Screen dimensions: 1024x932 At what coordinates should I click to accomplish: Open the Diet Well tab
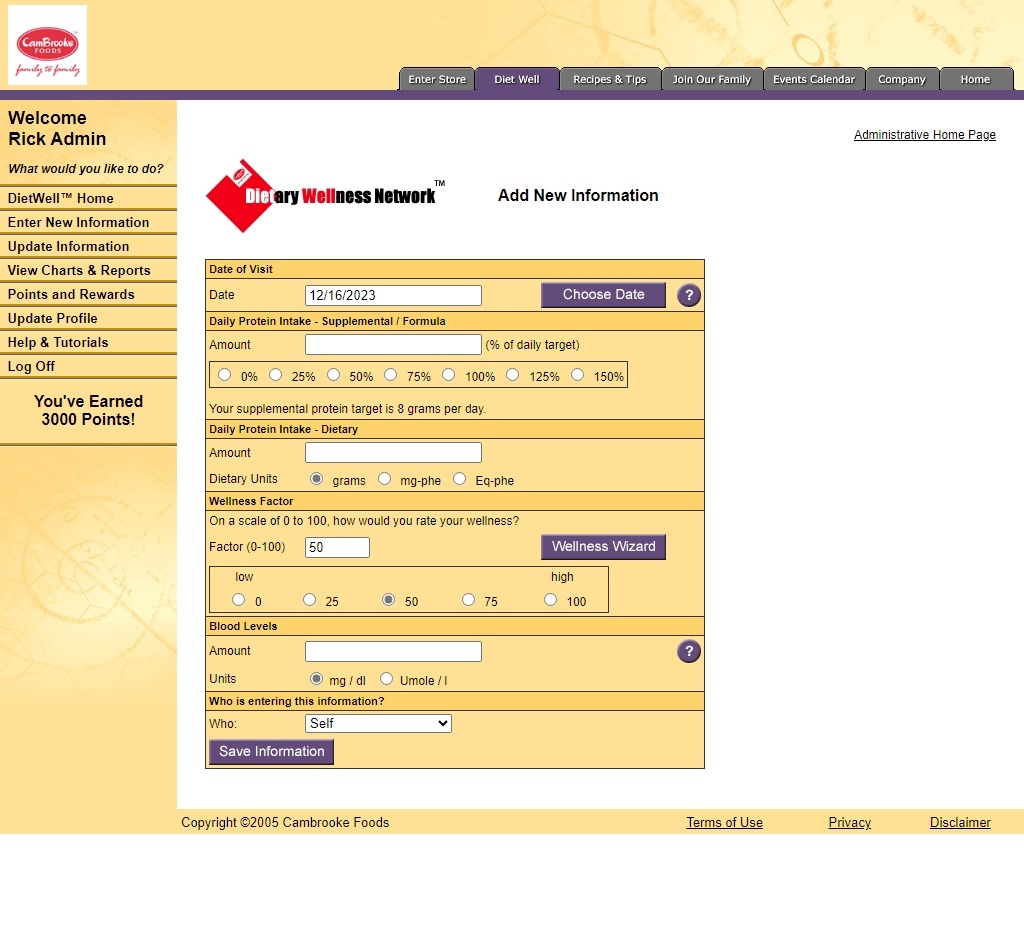coord(516,80)
